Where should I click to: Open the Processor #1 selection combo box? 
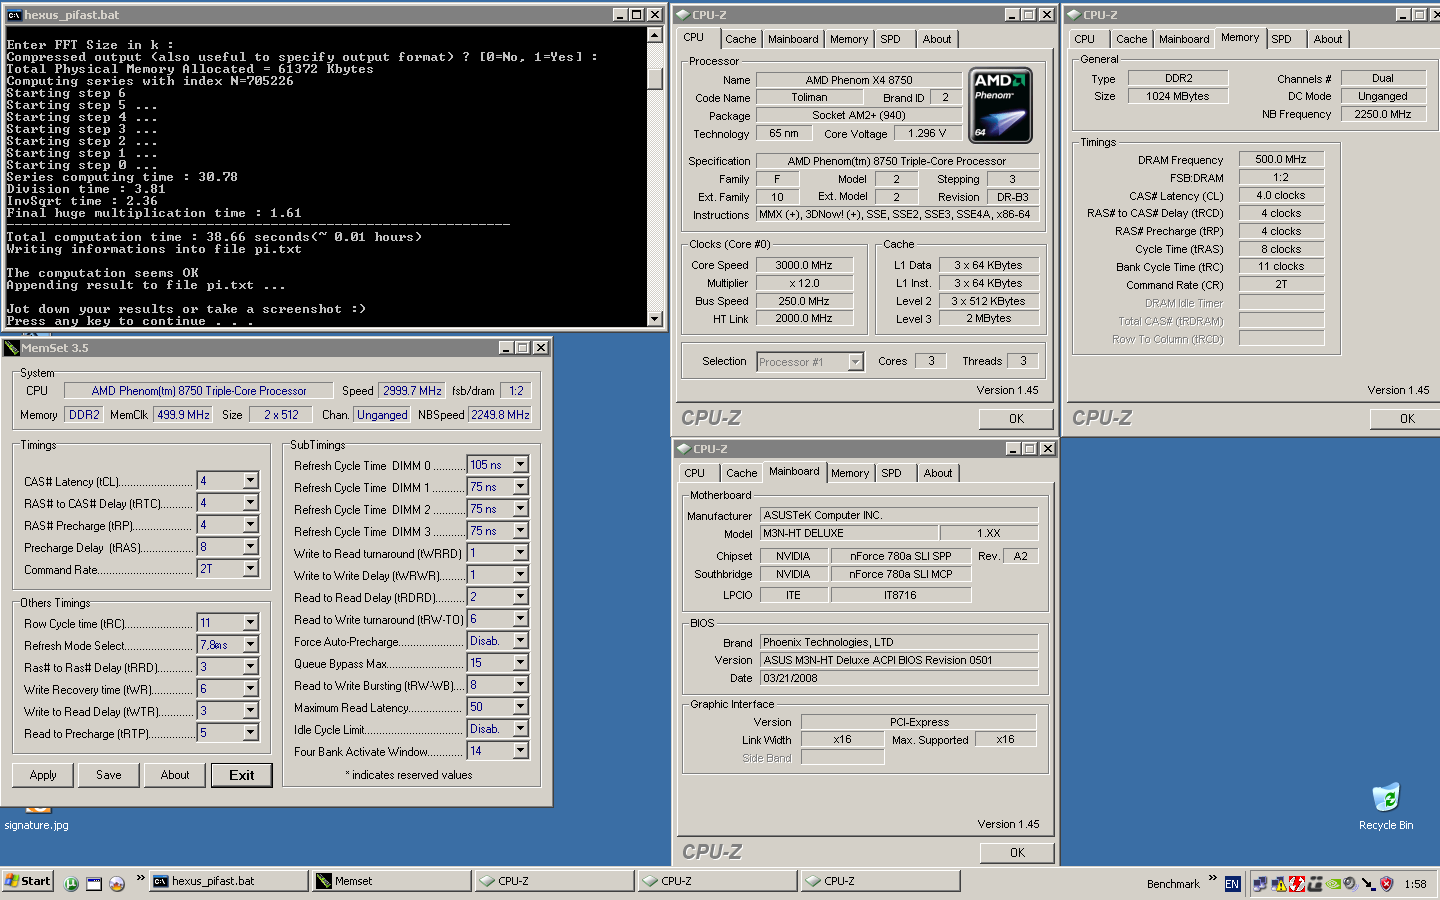pyautogui.click(x=810, y=362)
